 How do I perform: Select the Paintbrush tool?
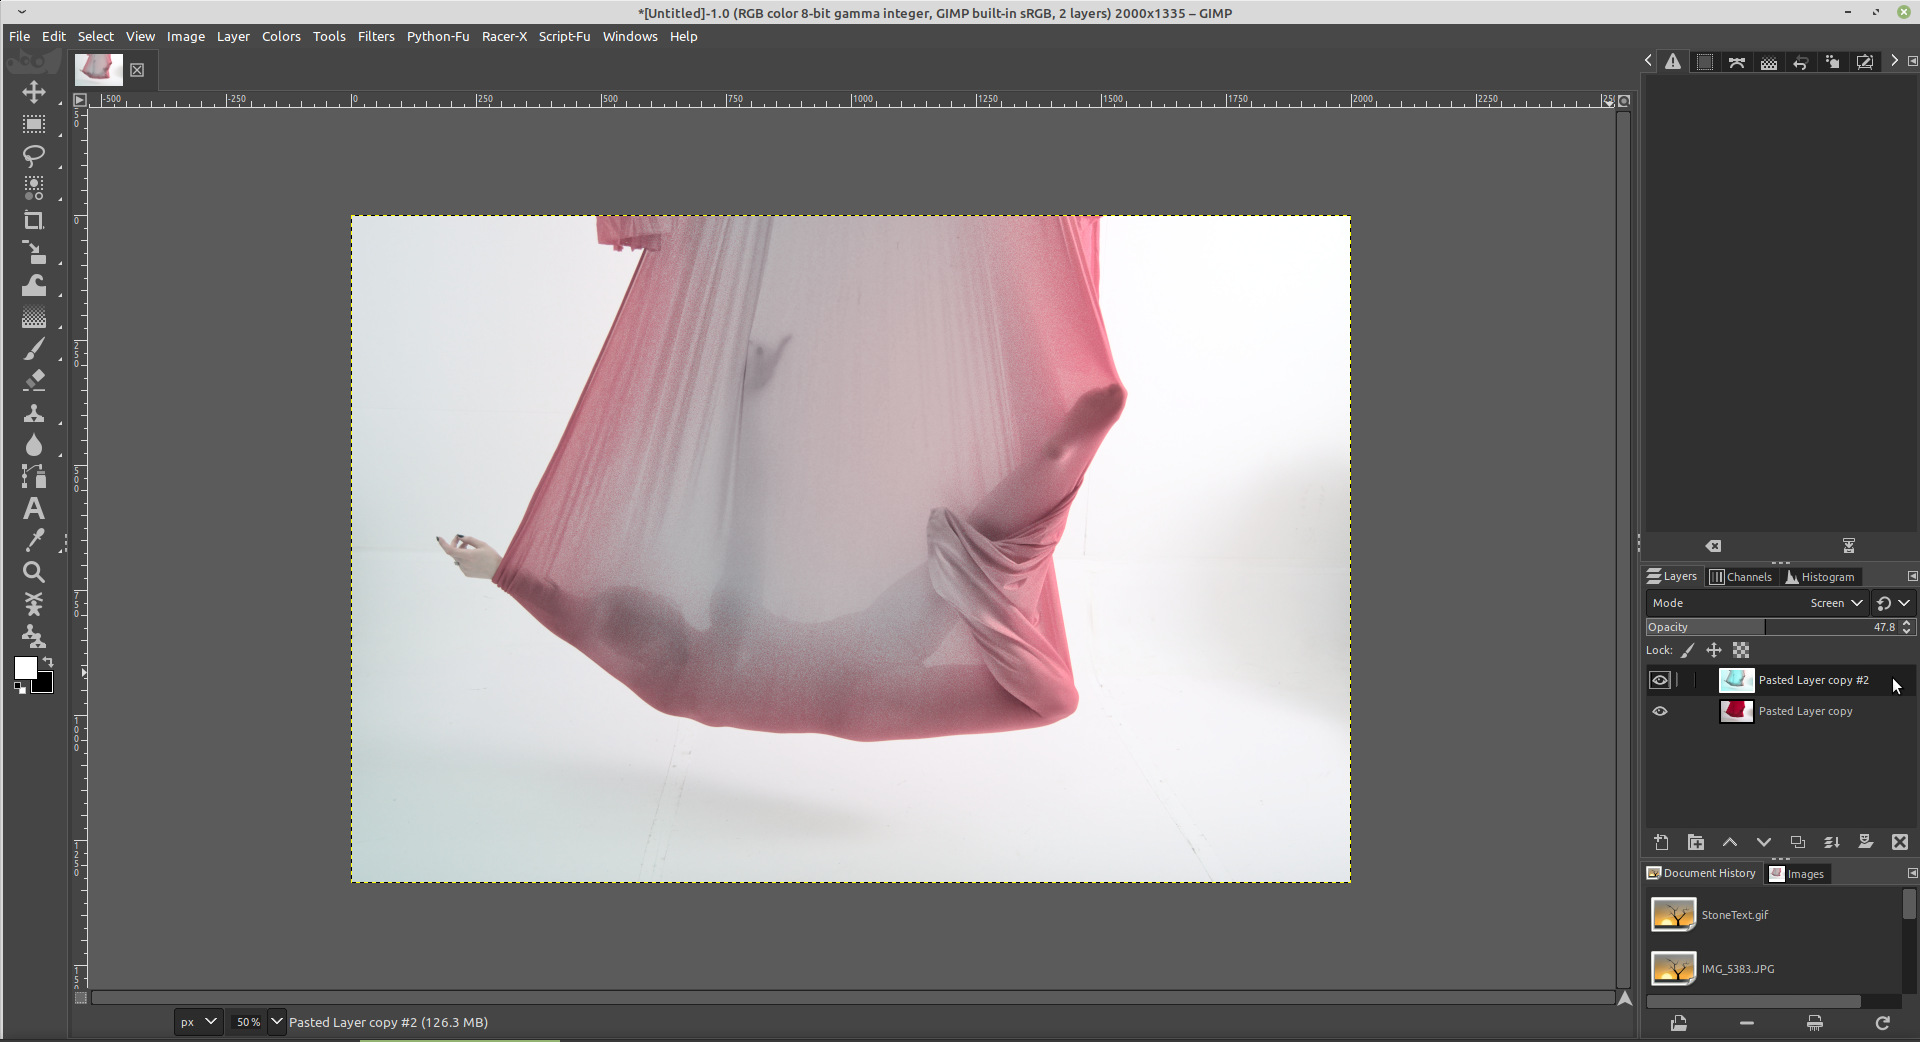coord(34,349)
